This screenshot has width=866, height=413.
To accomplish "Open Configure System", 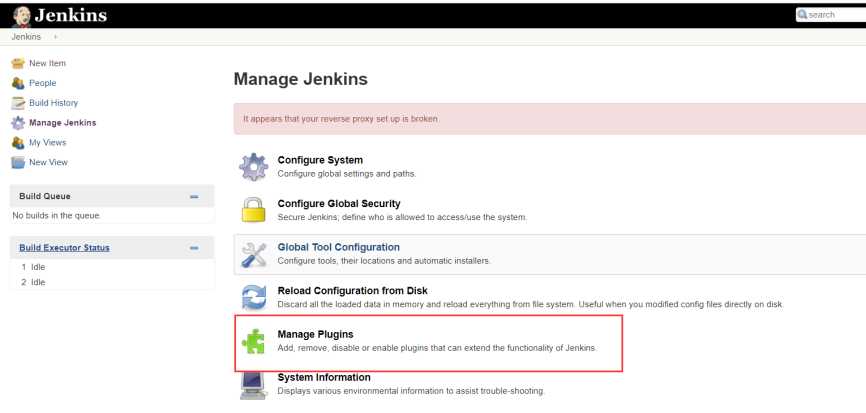I will pos(320,160).
